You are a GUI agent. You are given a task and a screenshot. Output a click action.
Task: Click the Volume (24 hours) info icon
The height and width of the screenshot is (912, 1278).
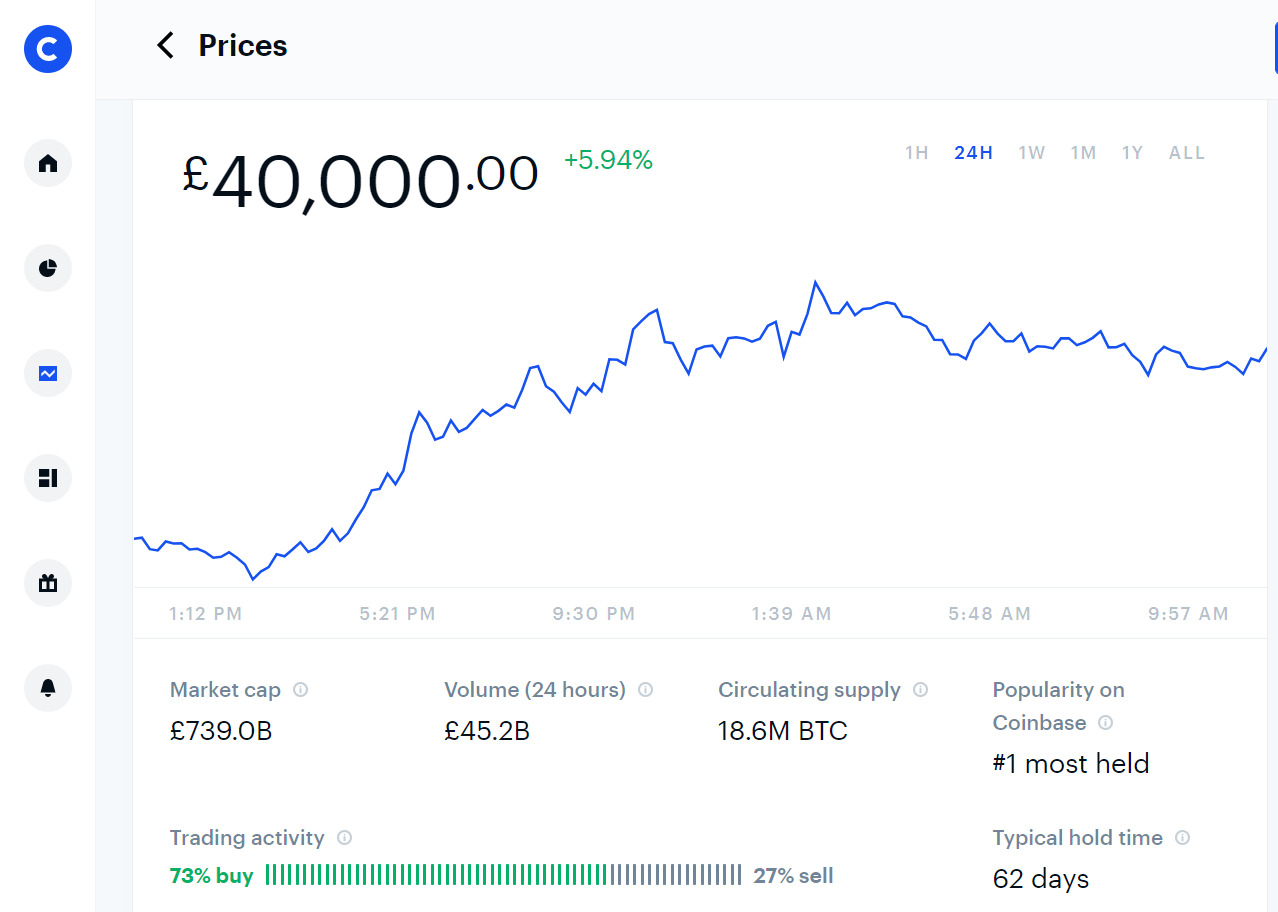click(x=646, y=690)
